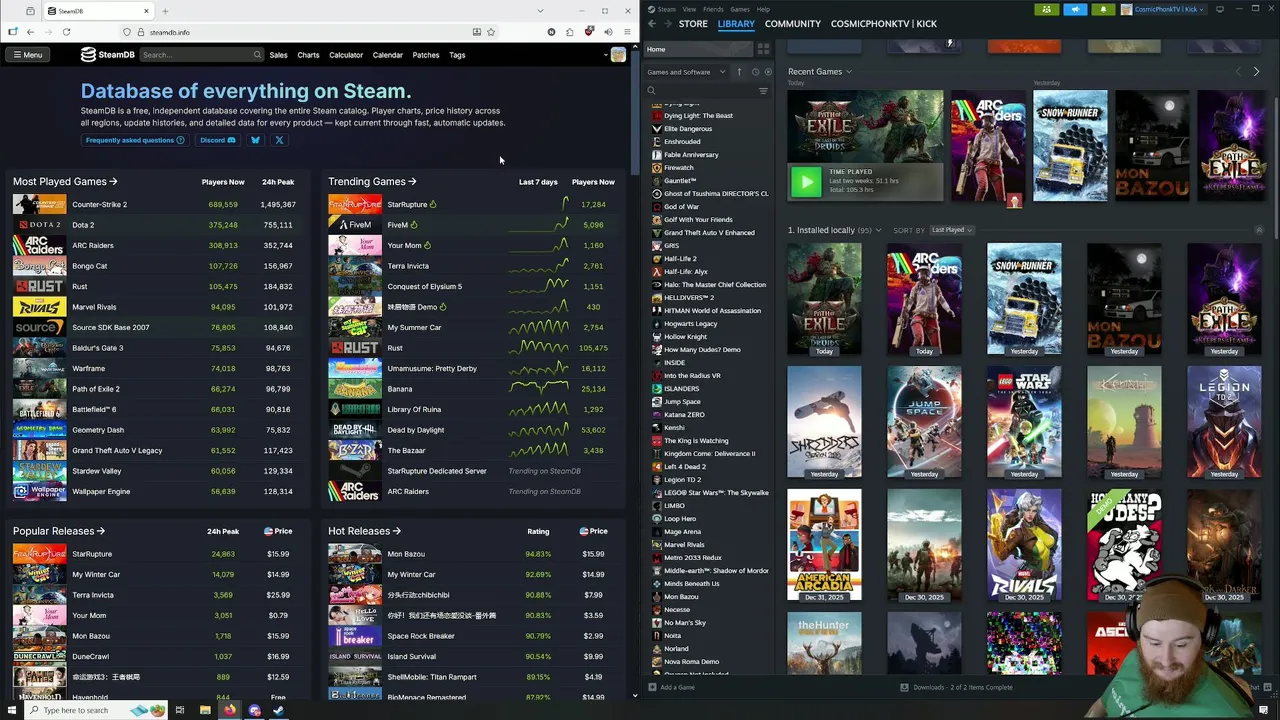Open Charts in SteamDB navigation
The image size is (1280, 720).
coord(308,55)
